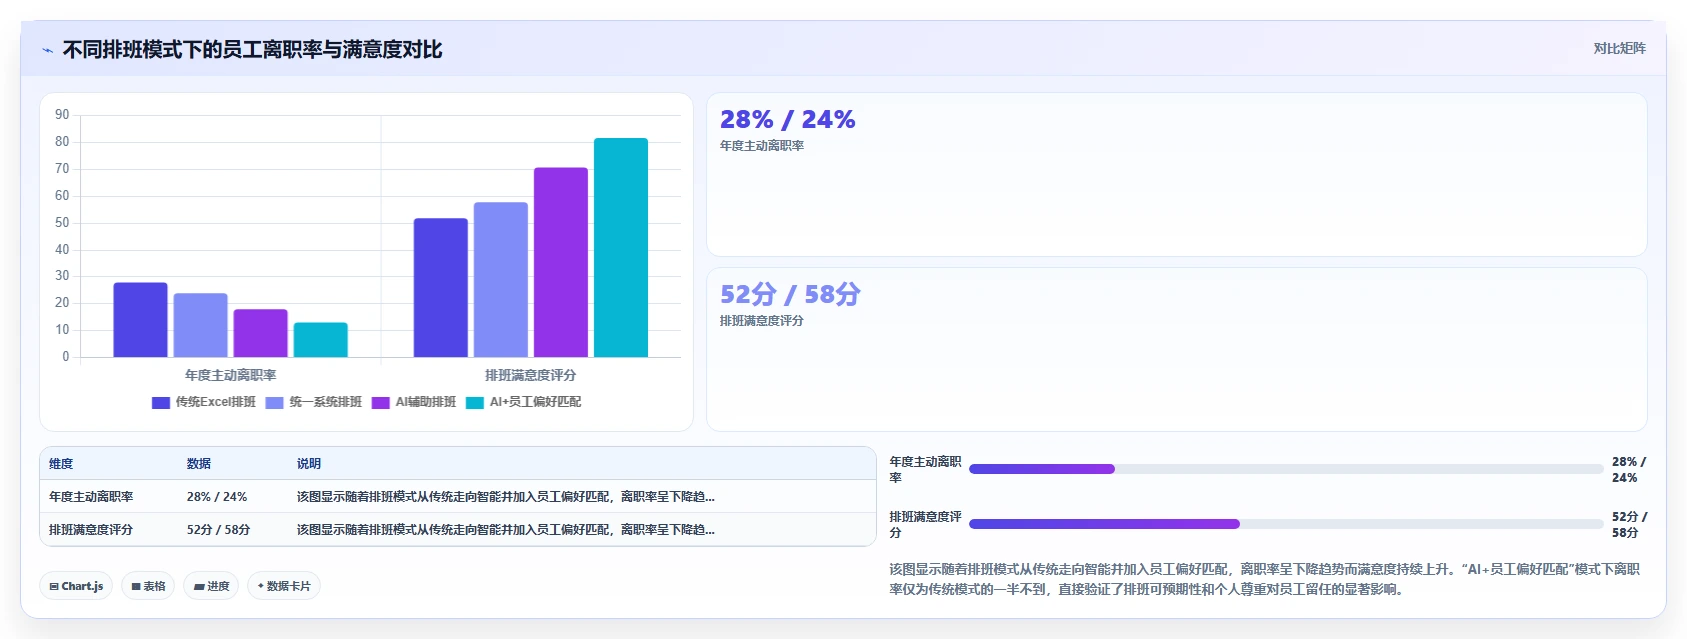Click the 传统Excel排班 bar for 年度主动离职率
The height and width of the screenshot is (639, 1687).
click(141, 320)
